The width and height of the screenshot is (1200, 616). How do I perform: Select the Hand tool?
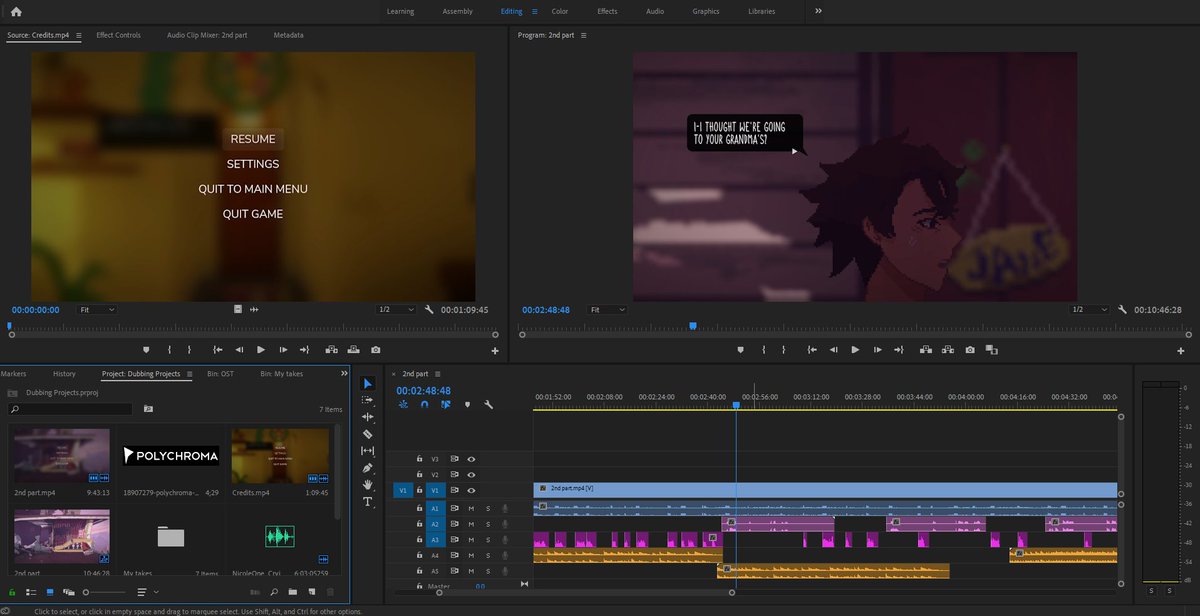point(367,485)
